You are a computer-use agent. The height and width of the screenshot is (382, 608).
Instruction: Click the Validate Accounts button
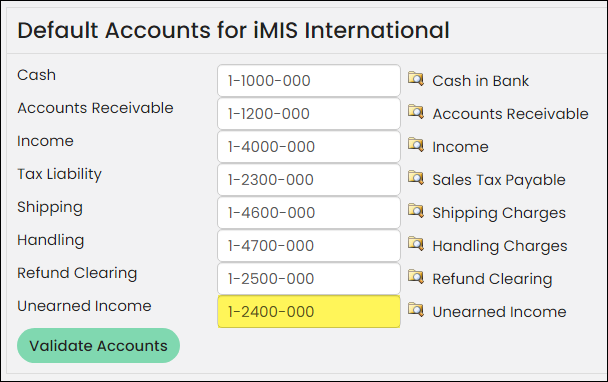tap(98, 346)
